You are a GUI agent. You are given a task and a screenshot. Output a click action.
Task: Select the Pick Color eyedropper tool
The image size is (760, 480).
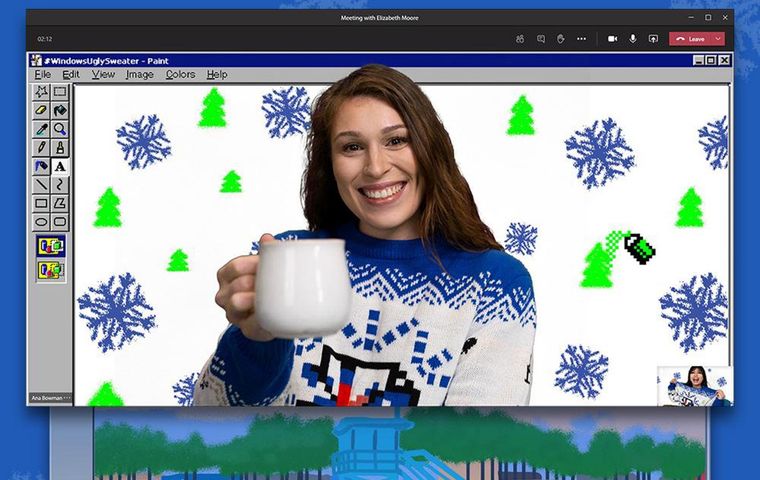pyautogui.click(x=41, y=129)
